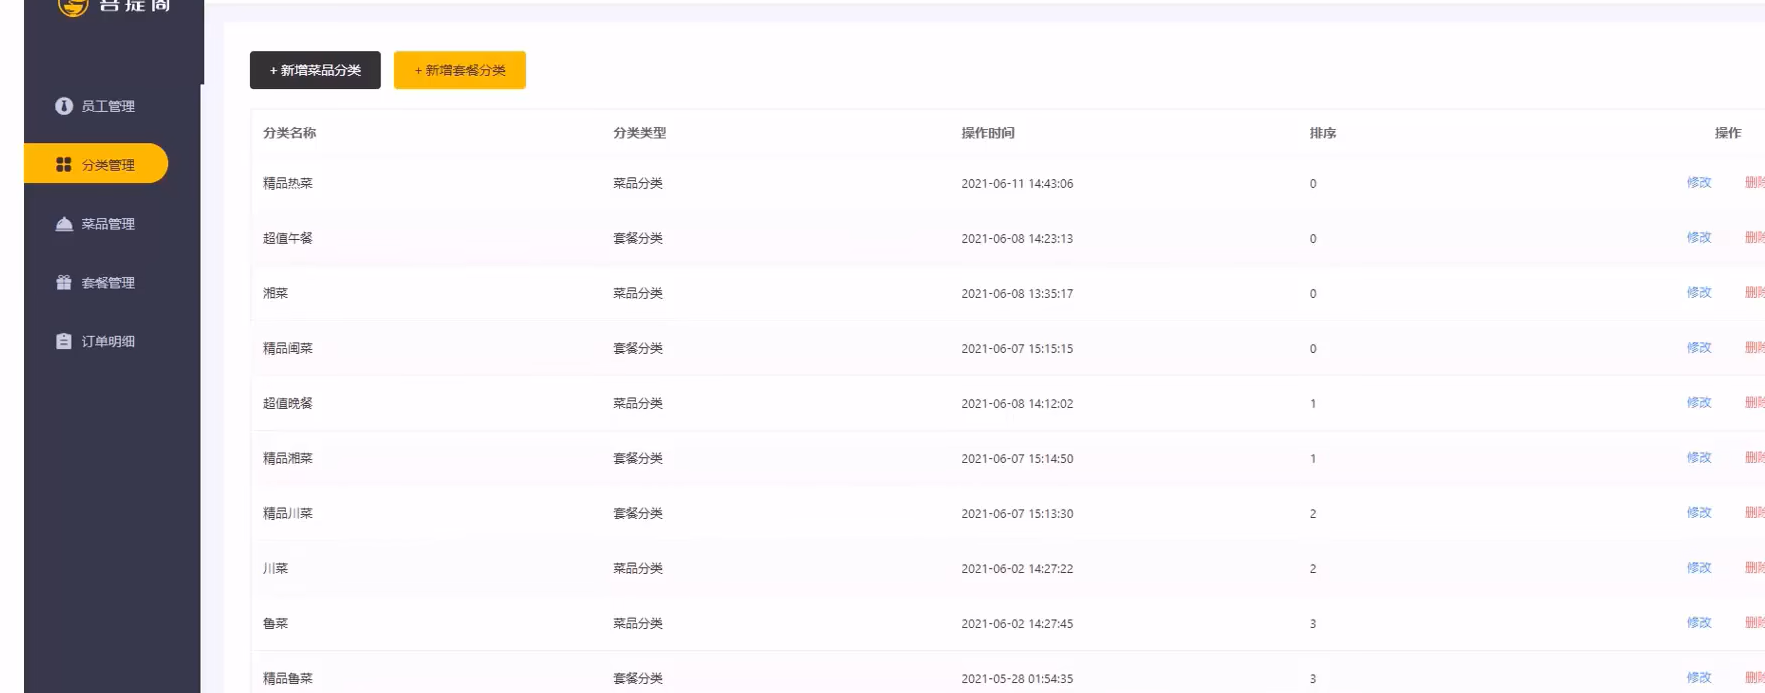The image size is (1765, 693).
Task: Go to 套餐管理 section
Action: 107,283
